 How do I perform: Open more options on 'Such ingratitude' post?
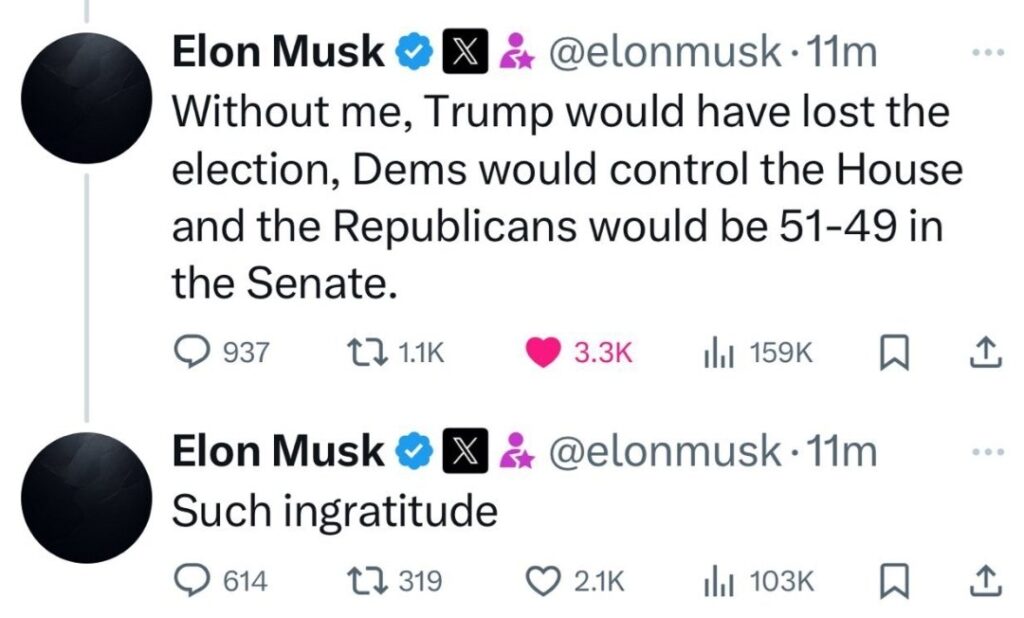coord(986,452)
